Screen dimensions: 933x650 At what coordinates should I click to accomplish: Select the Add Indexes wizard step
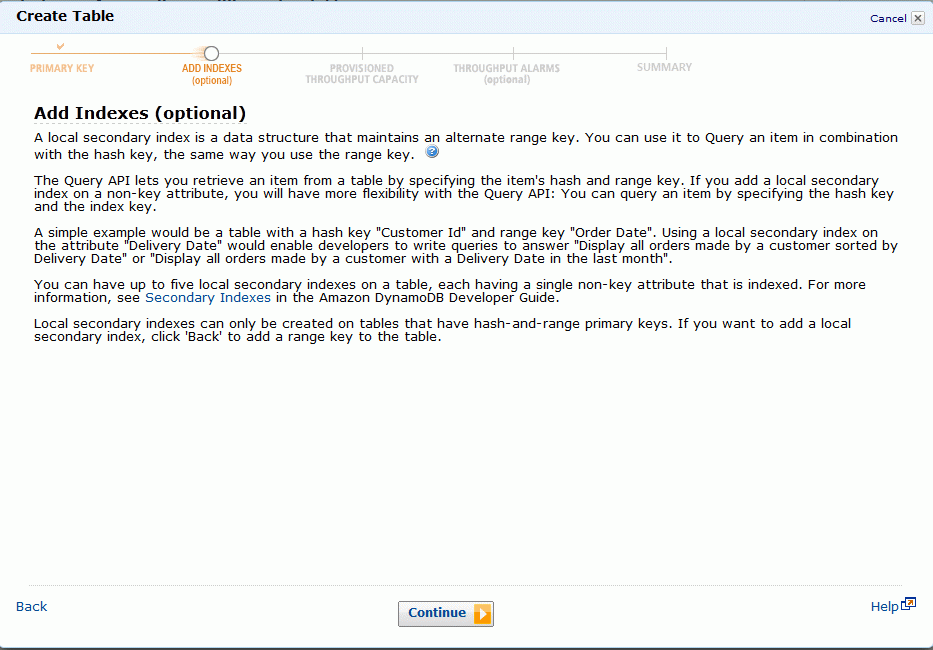[x=212, y=74]
